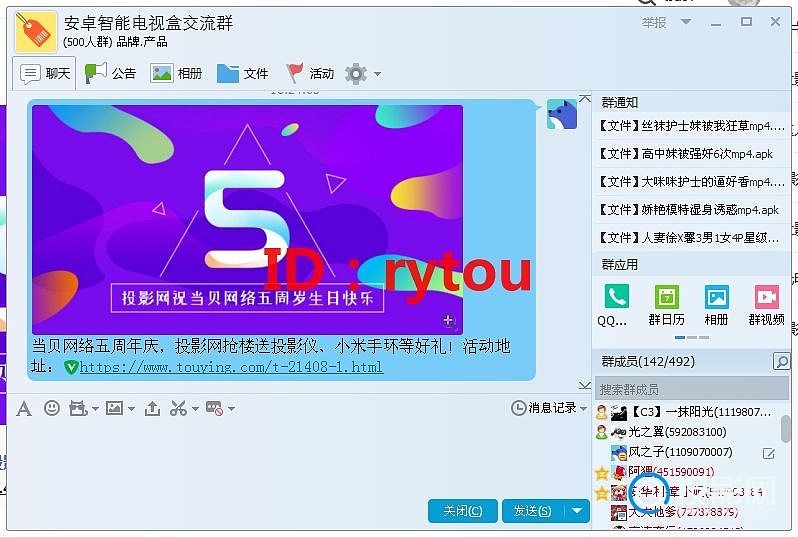Viewport: 798px width, 537px height.
Task: Expand the send options arrow
Action: click(577, 511)
